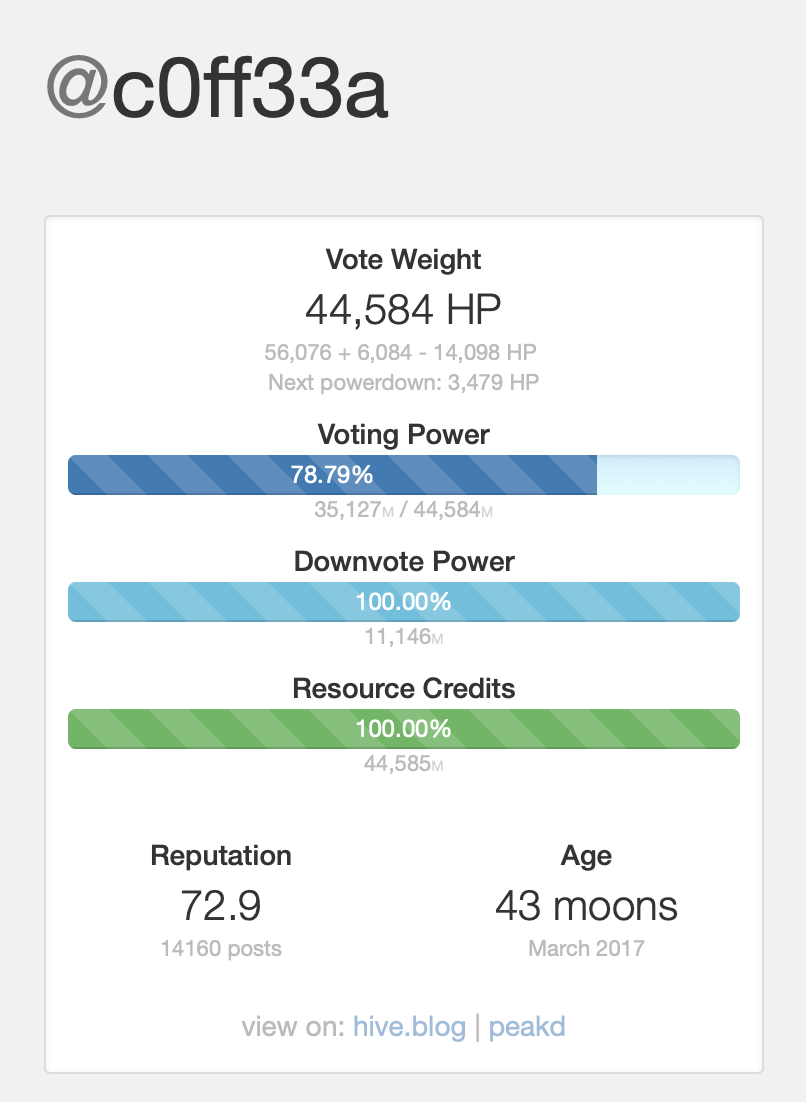Click the Next powerdown 3,479 HP text
The height and width of the screenshot is (1102, 806).
pyautogui.click(x=403, y=382)
